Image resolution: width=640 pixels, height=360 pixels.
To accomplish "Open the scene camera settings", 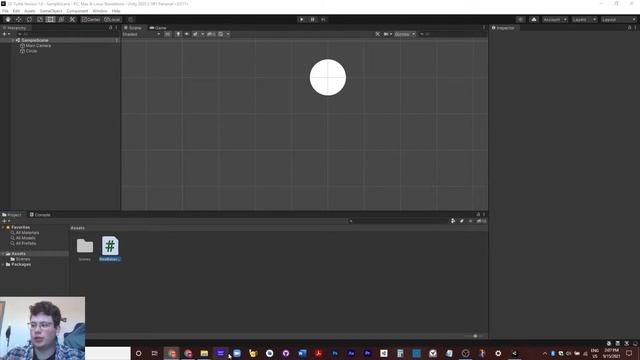I will point(387,34).
